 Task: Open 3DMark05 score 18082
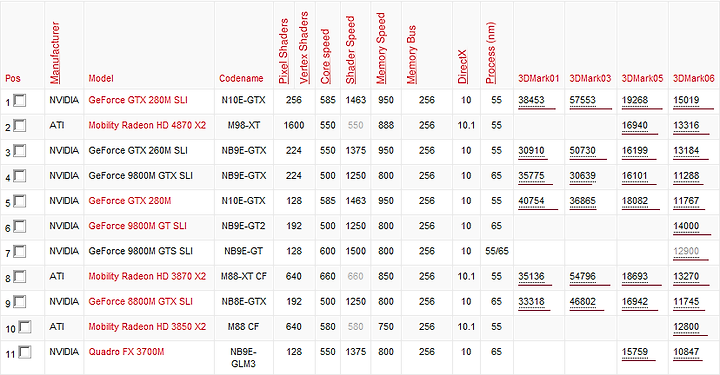635,201
